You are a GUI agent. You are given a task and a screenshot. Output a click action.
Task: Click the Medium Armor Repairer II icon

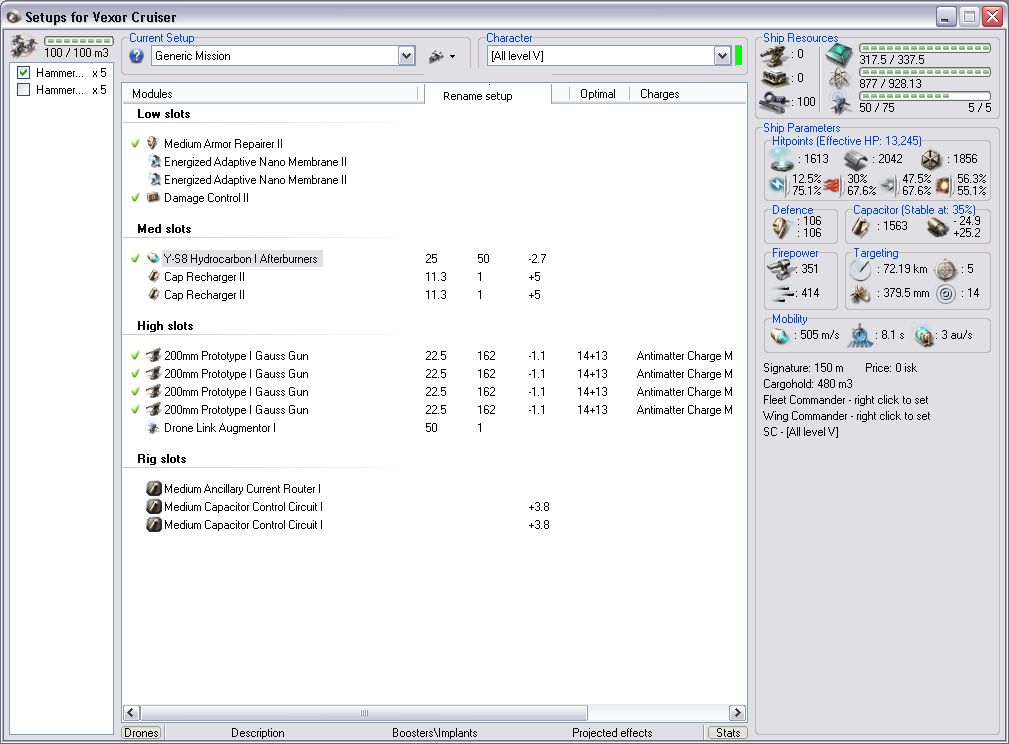click(153, 143)
